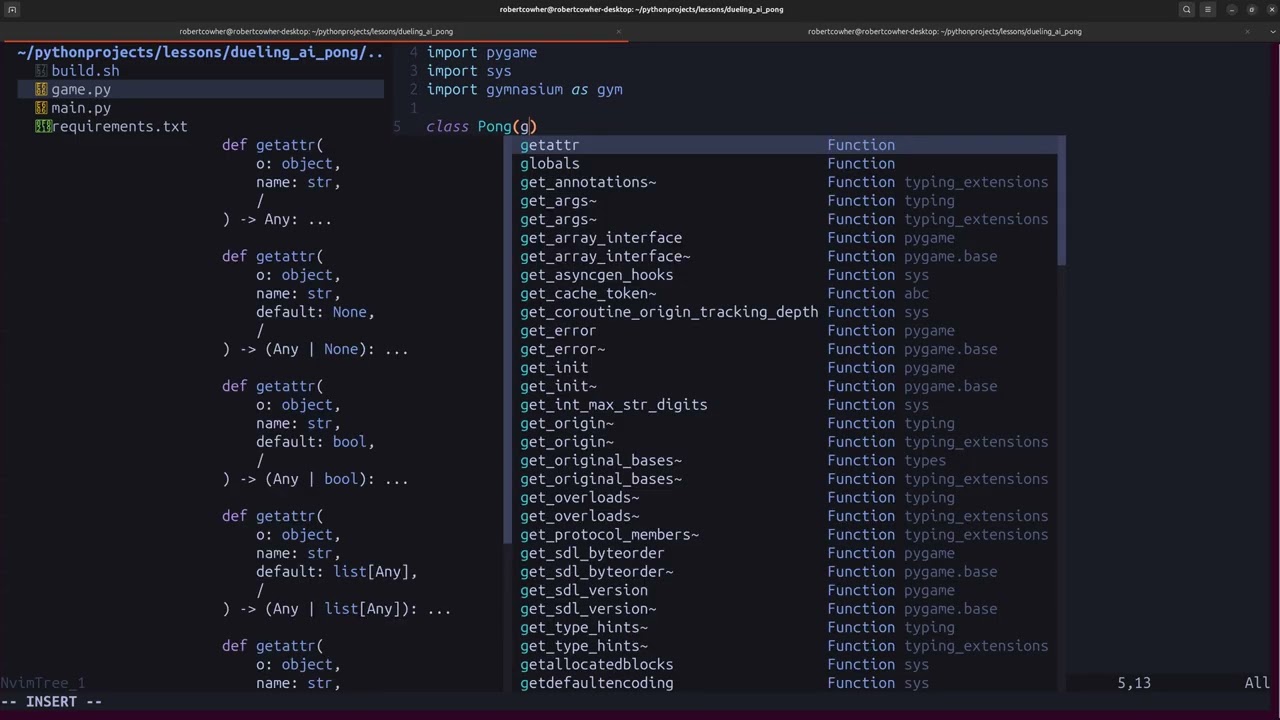Place cursor on 'import pygame' line
The width and height of the screenshot is (1280, 720).
point(482,52)
